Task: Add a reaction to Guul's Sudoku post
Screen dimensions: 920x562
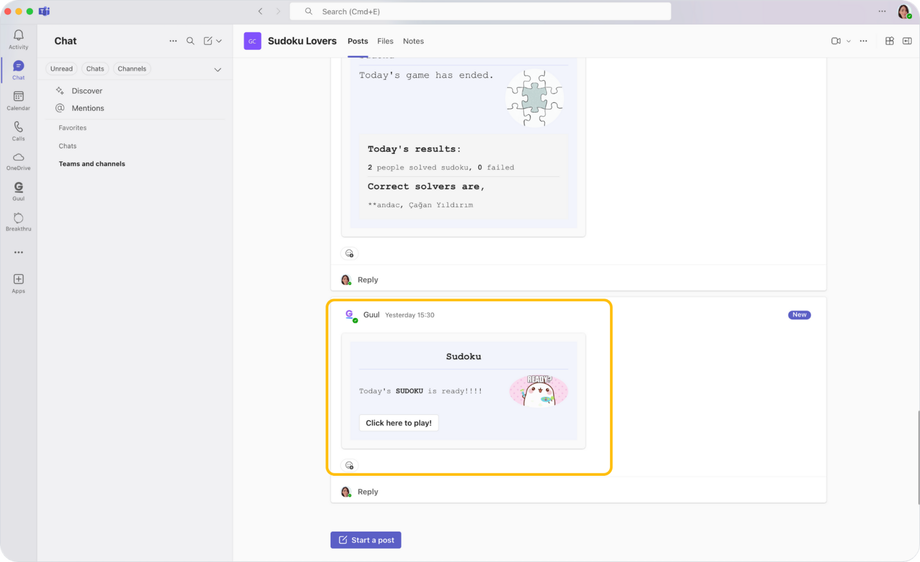Action: (349, 465)
